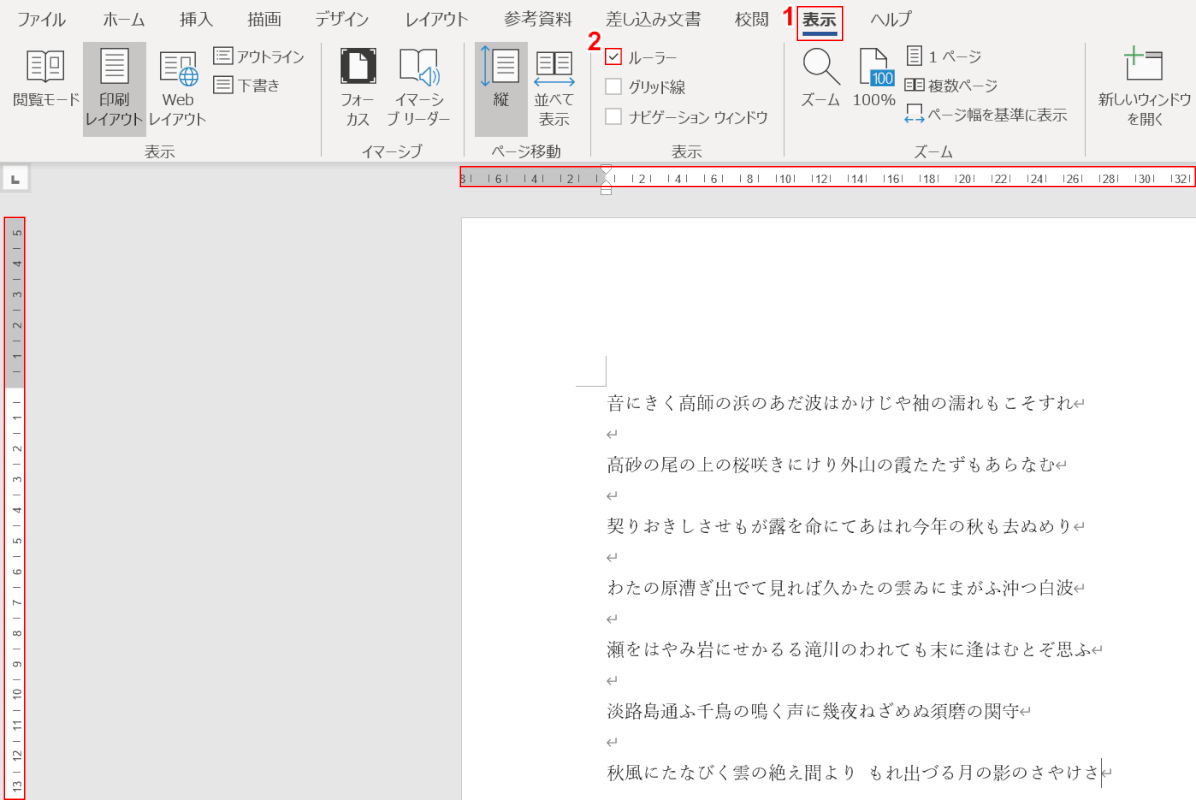Screen dimensions: 1196x800
Task: Click ページ幅を基準に表示 button
Action: pos(986,115)
